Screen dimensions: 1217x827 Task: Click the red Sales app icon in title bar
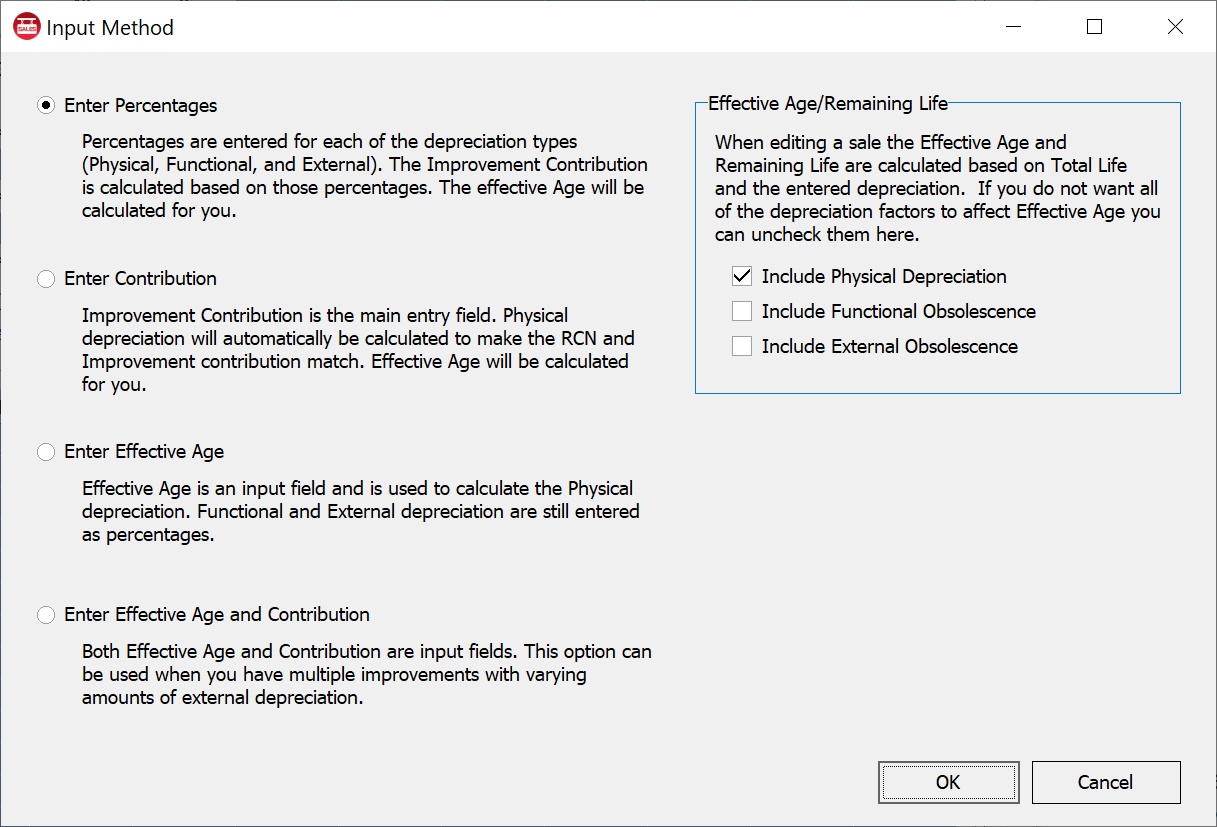(27, 27)
